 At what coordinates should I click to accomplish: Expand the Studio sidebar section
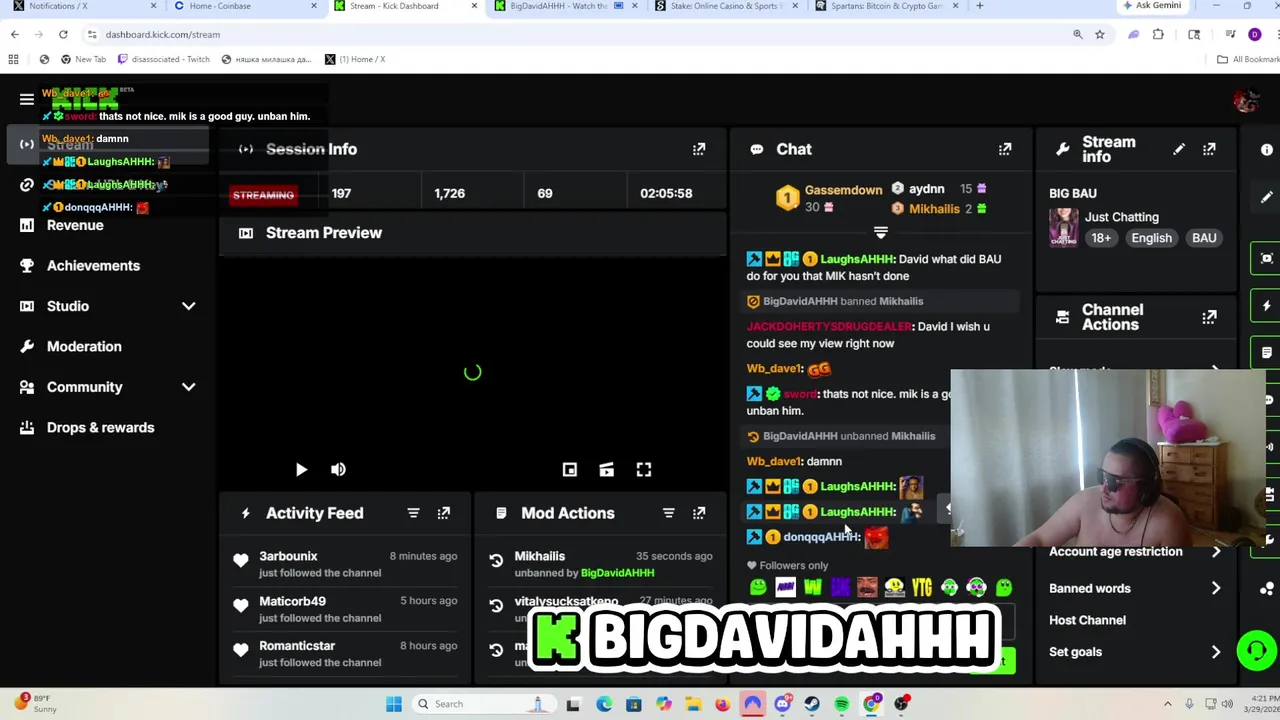click(x=188, y=306)
